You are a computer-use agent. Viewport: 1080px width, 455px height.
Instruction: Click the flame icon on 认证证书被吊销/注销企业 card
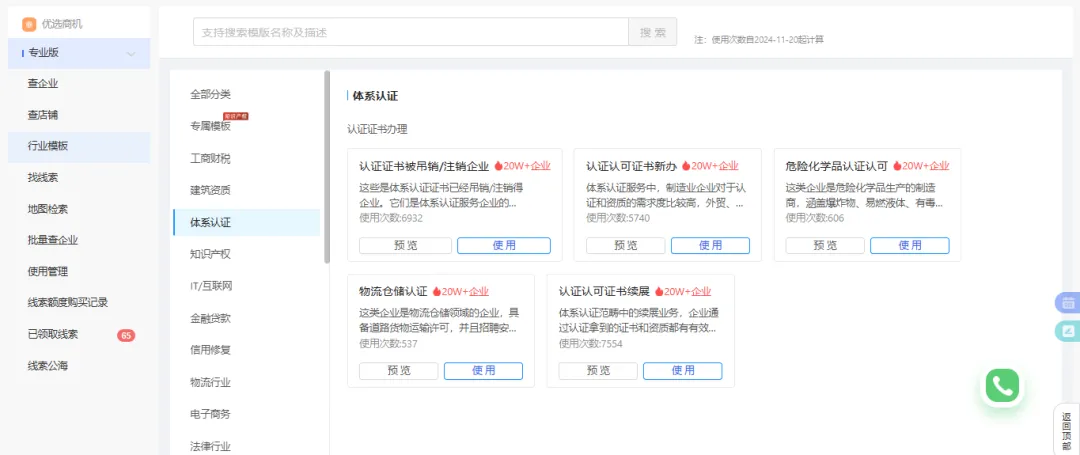497,166
